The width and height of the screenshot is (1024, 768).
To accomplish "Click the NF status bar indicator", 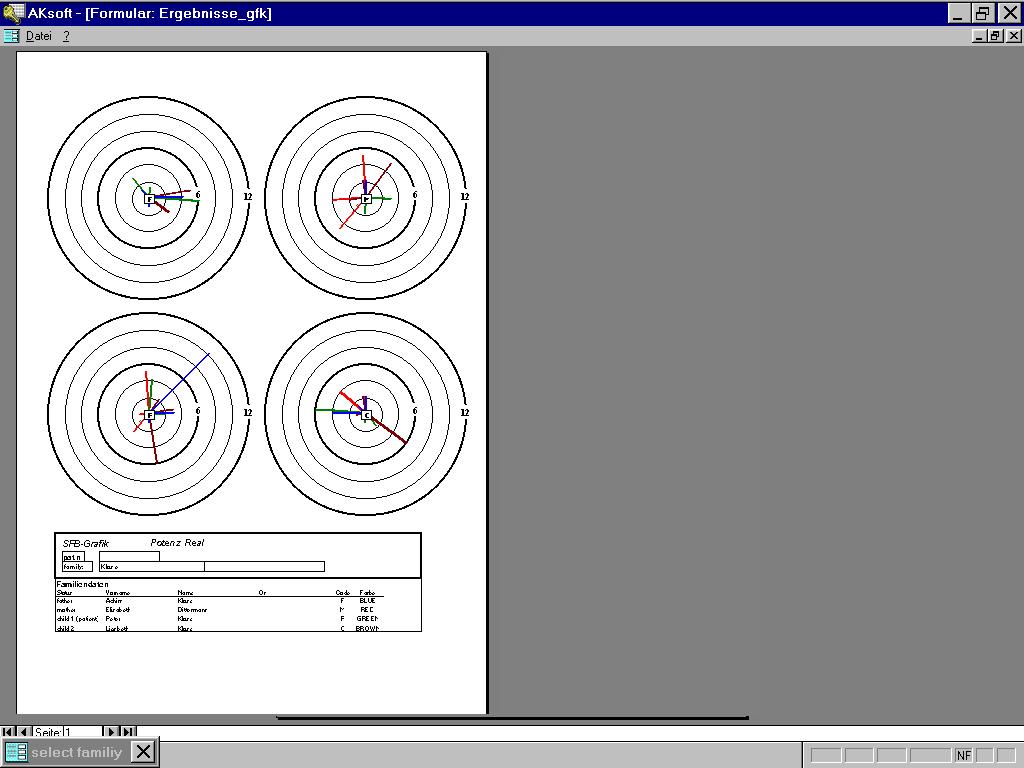I will coord(963,755).
